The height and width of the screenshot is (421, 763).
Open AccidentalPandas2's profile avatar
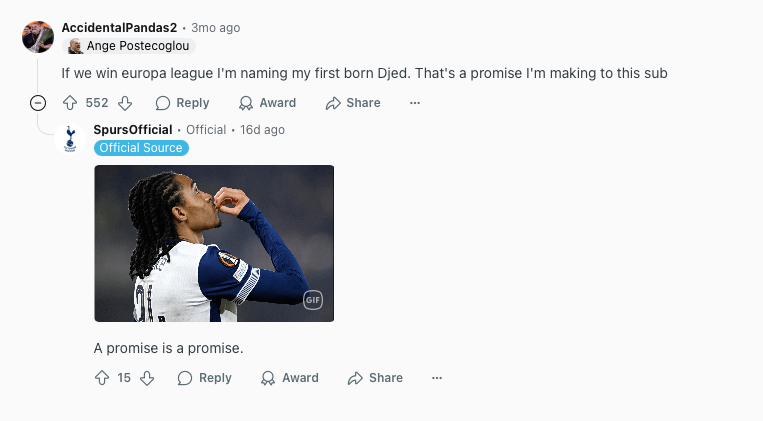38,37
